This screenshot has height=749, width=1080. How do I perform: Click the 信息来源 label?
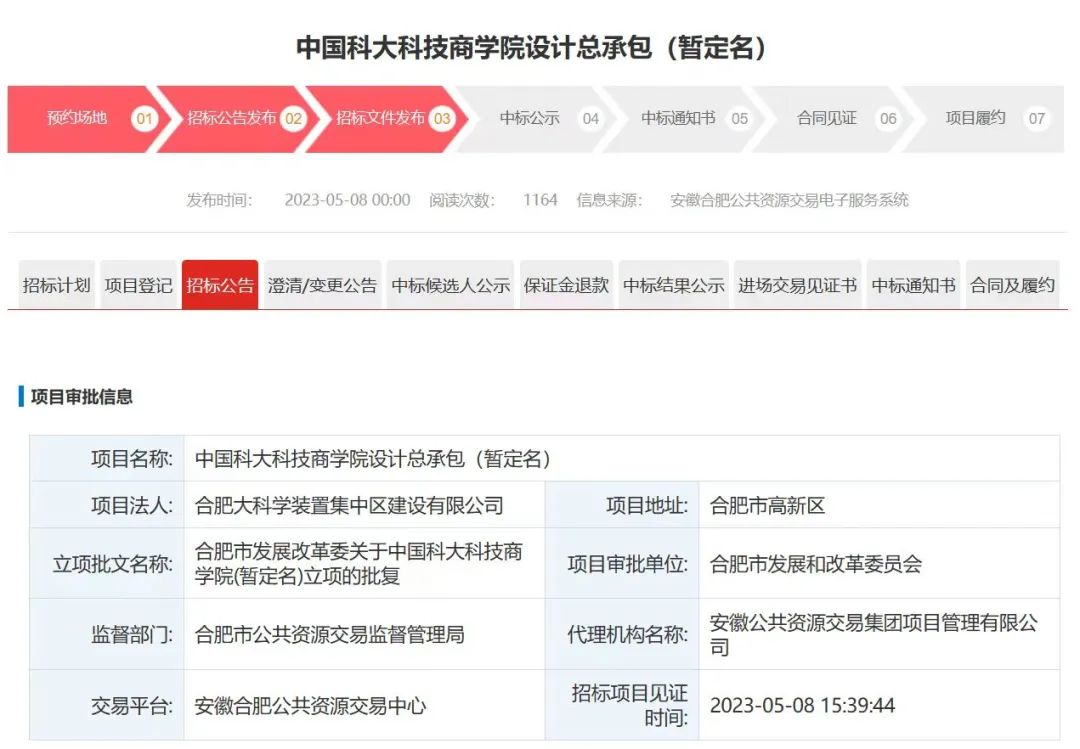point(610,200)
